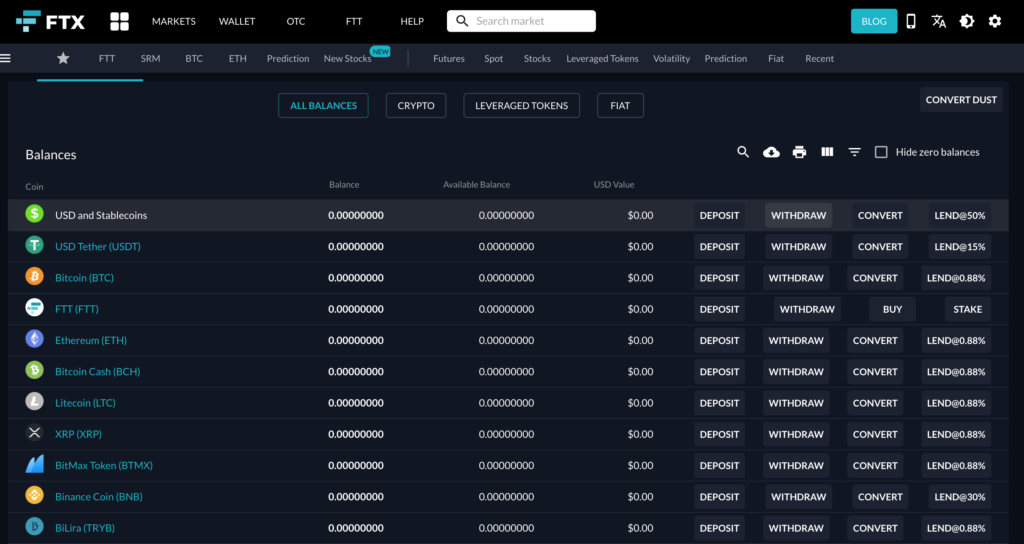Sort by the USD Value column header
The height and width of the screenshot is (544, 1024).
click(614, 184)
